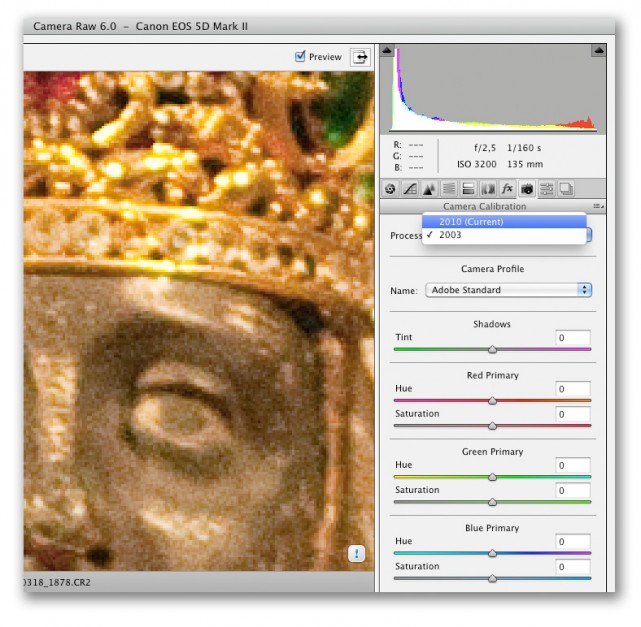Open the Effects fx panel tab
The width and height of the screenshot is (641, 627).
(x=507, y=189)
